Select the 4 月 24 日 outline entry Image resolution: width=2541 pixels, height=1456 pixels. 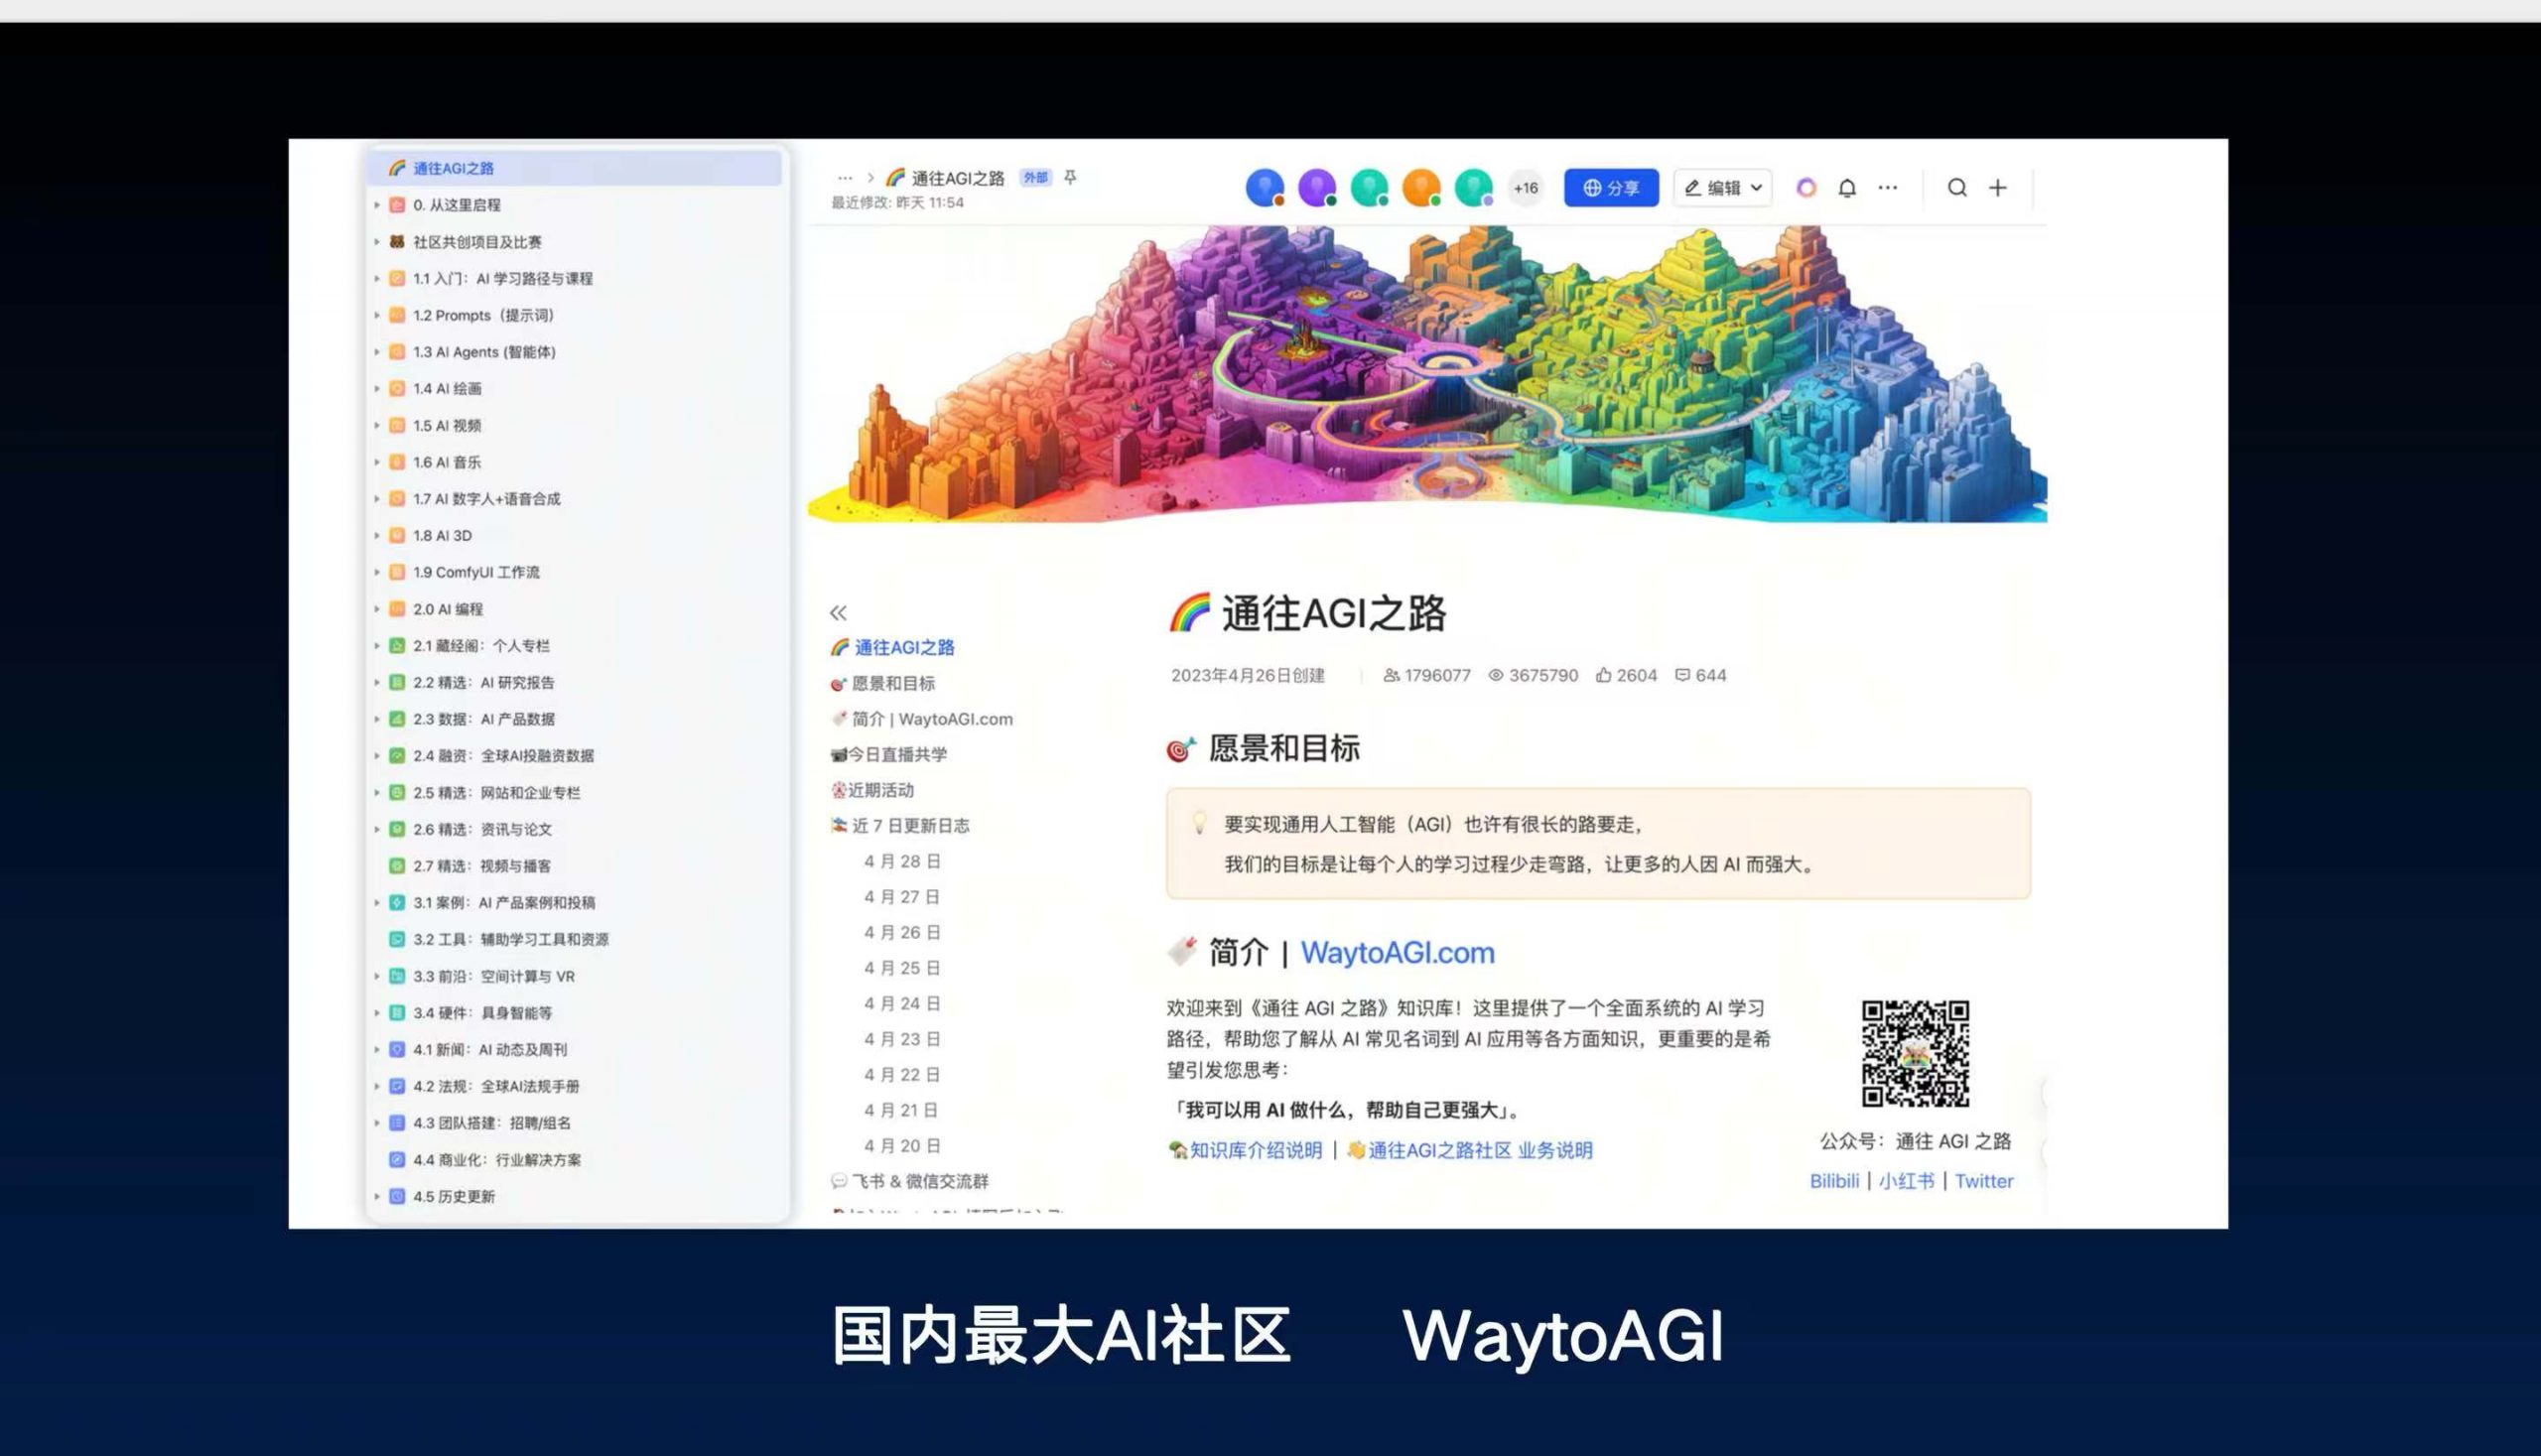(902, 1003)
